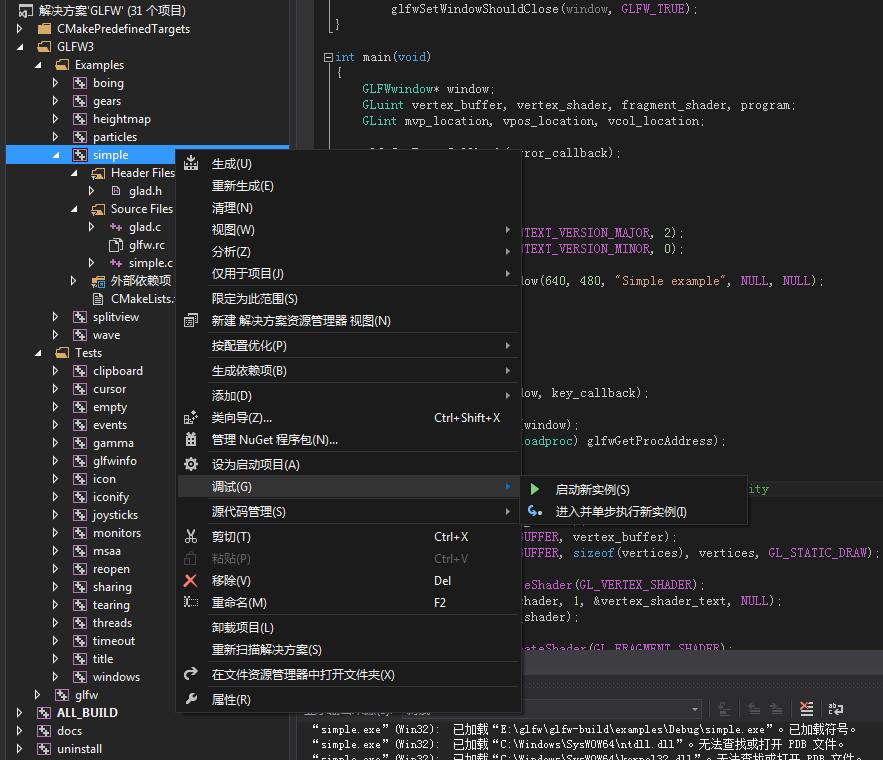The width and height of the screenshot is (883, 760).
Task: Select the wave project
Action: tap(106, 335)
